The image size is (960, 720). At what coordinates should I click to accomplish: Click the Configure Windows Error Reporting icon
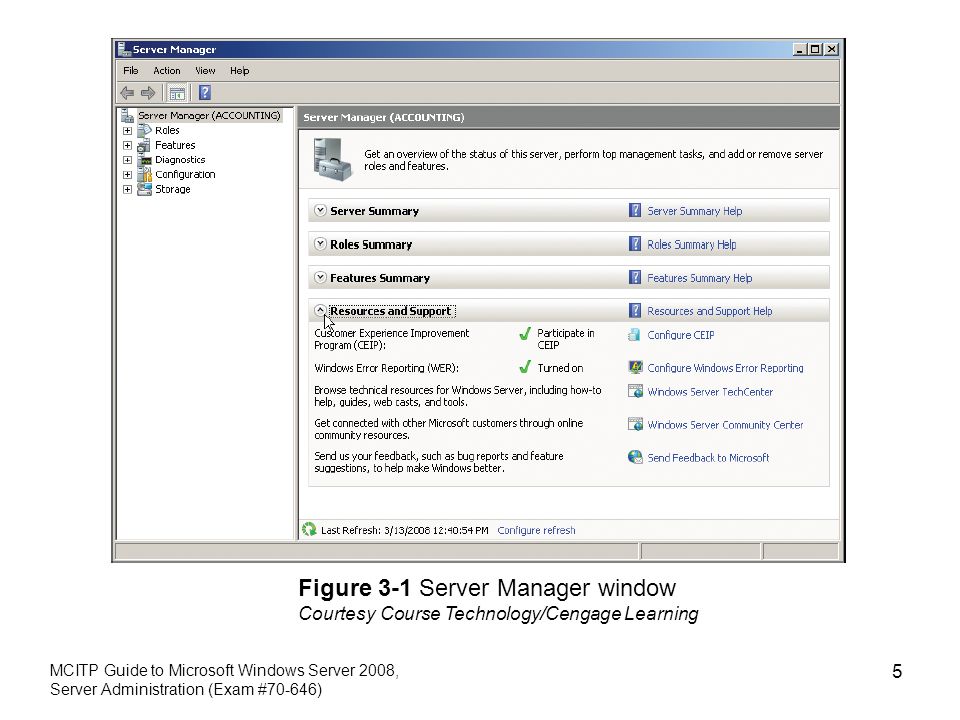coord(636,367)
